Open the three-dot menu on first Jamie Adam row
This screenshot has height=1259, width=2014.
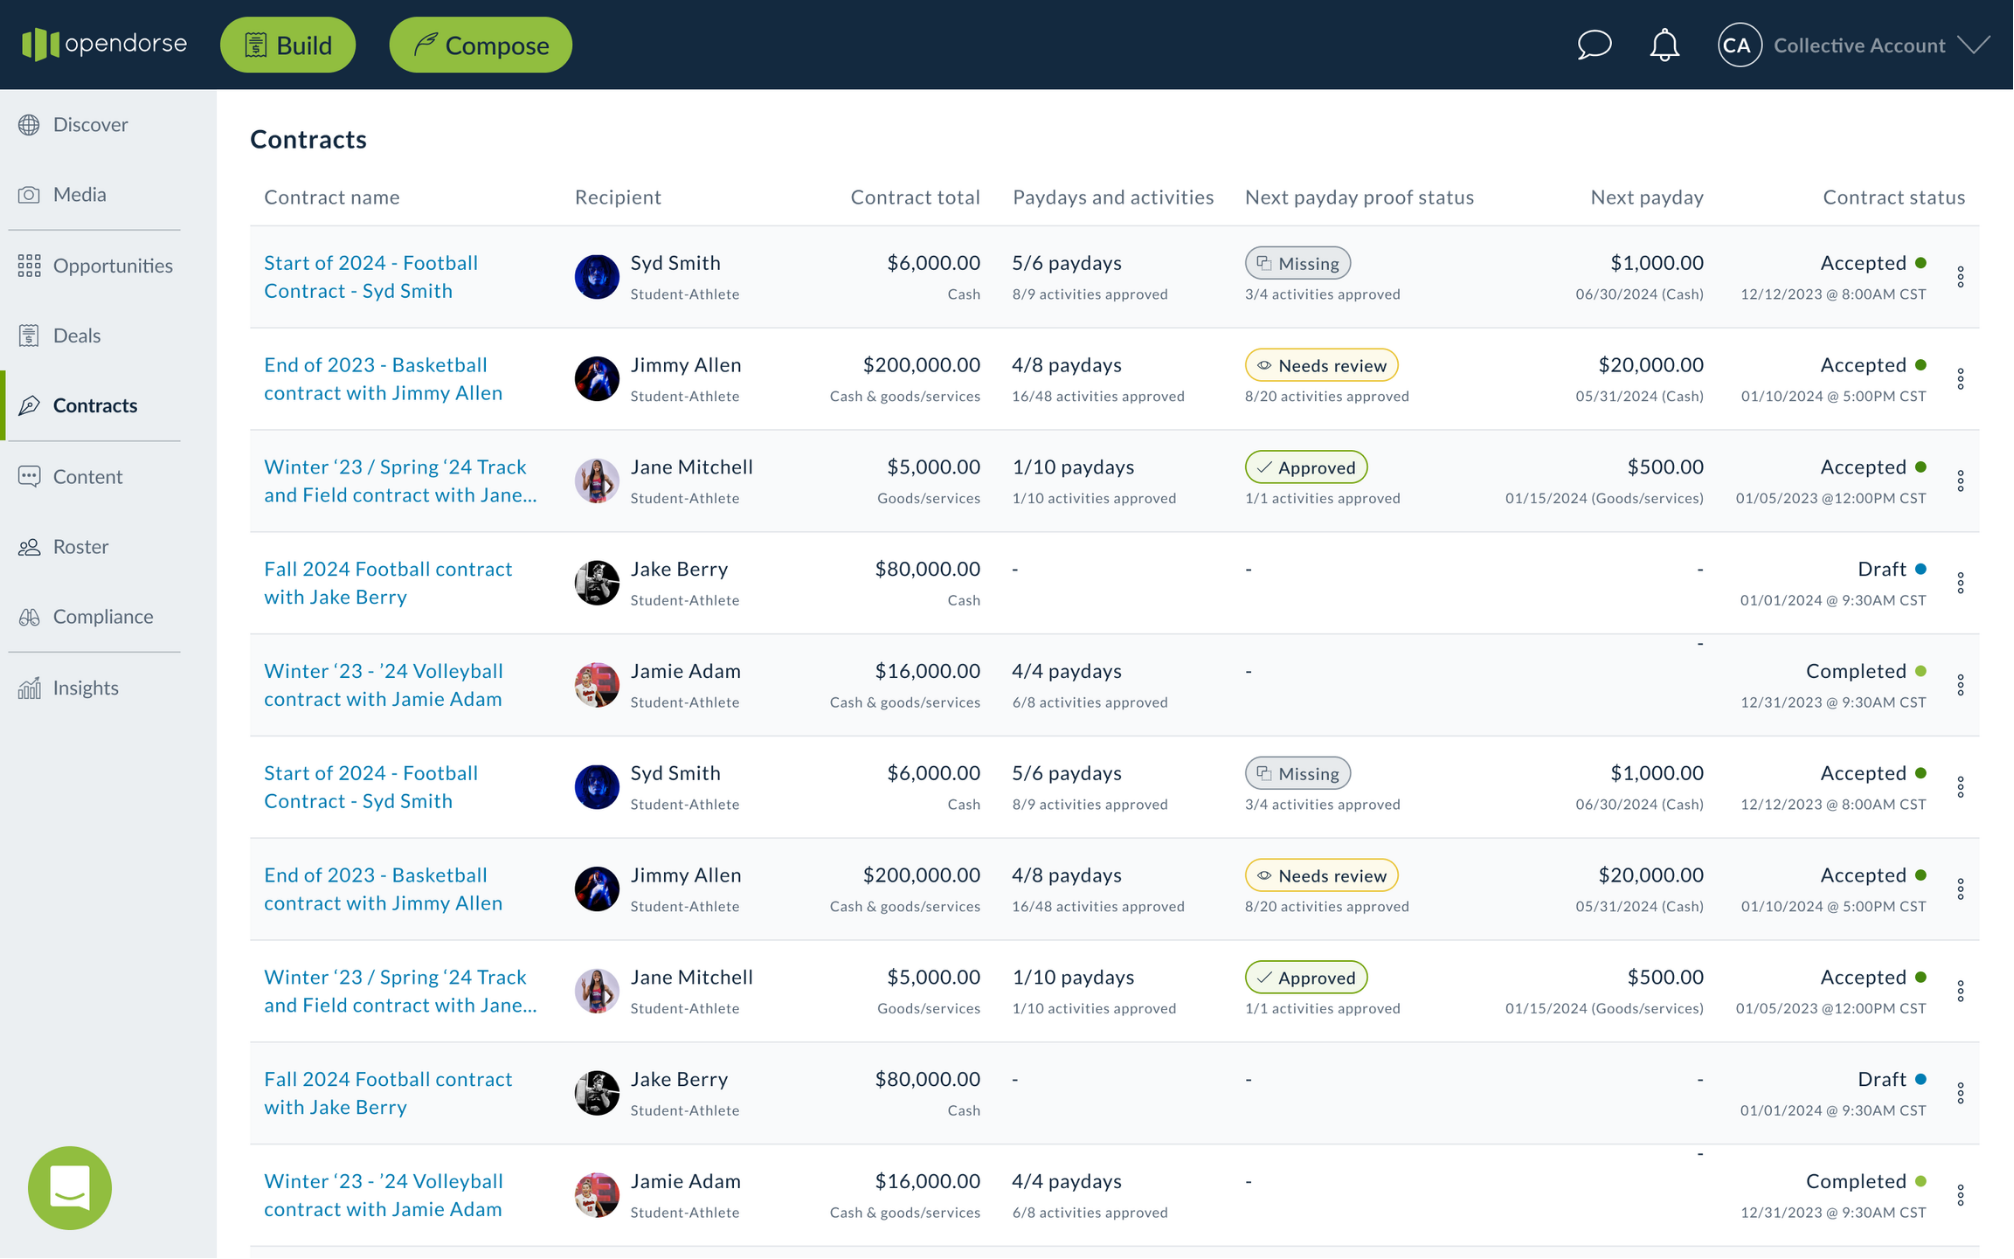tap(1961, 685)
